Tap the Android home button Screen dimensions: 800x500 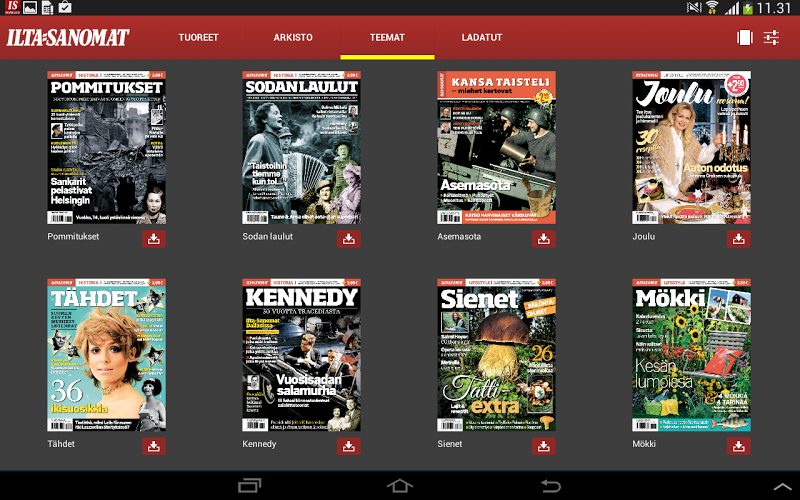point(399,485)
